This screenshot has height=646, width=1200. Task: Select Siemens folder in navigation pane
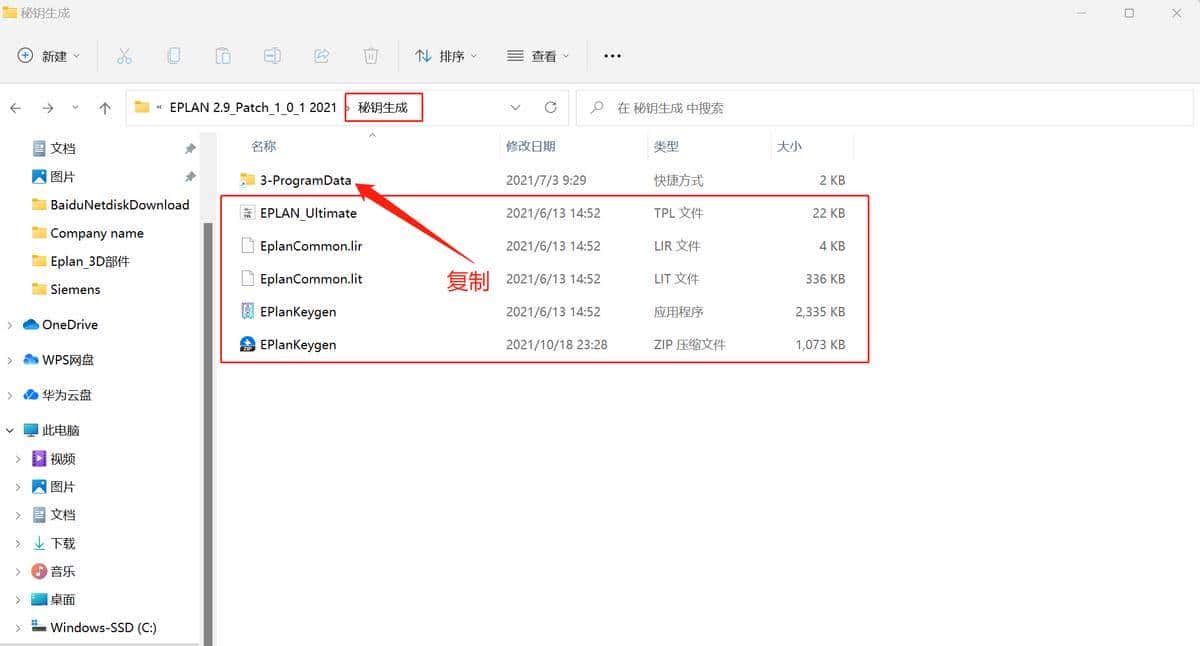point(75,289)
